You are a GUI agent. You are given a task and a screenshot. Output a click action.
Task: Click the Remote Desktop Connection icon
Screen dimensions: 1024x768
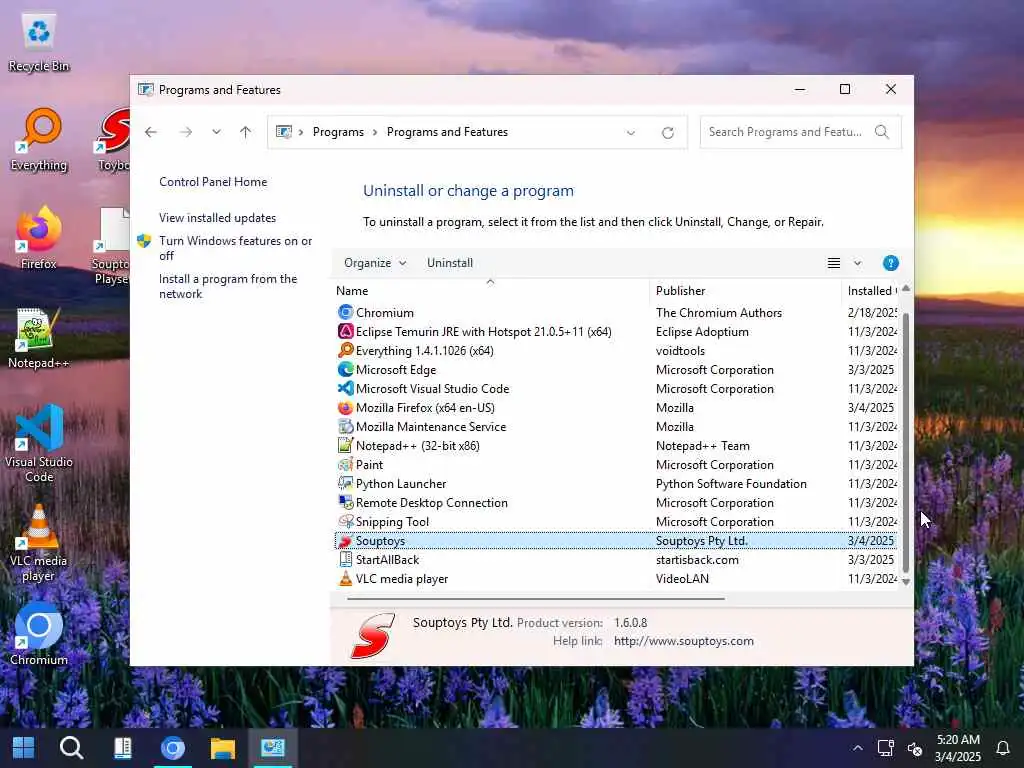pos(345,502)
